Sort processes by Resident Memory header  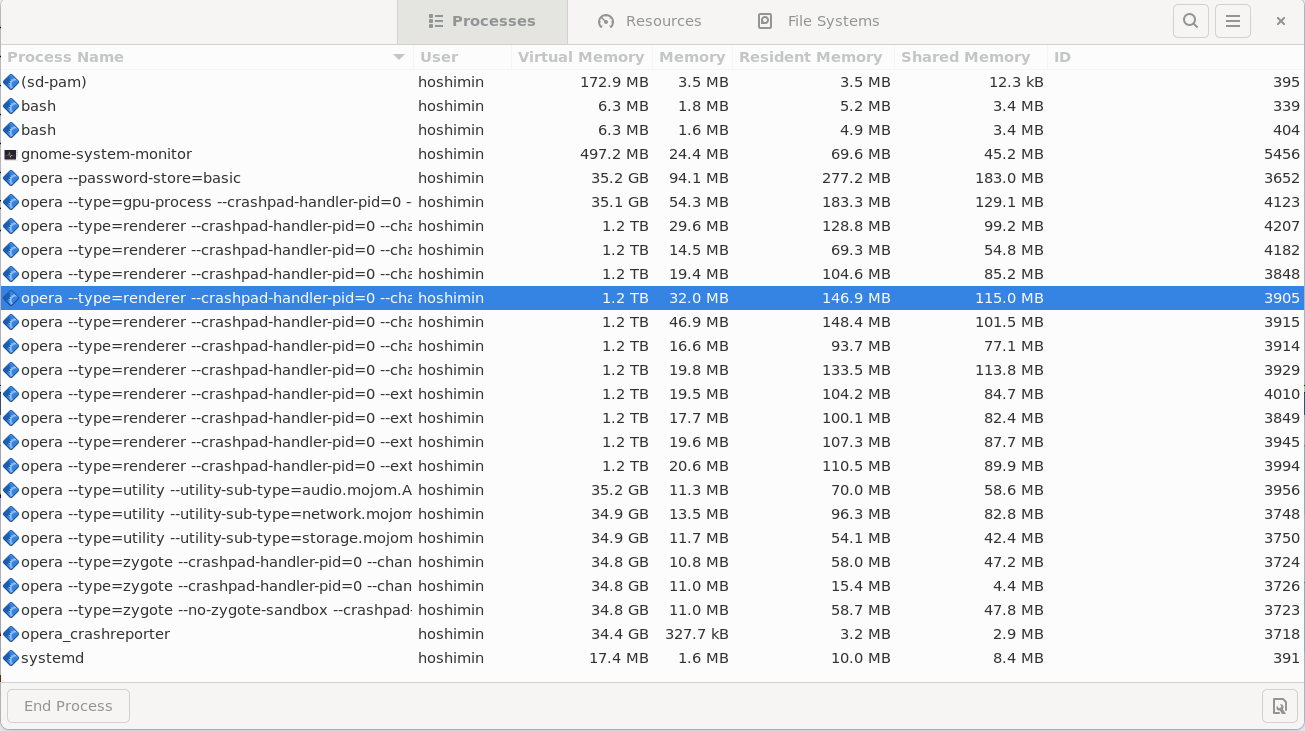810,57
